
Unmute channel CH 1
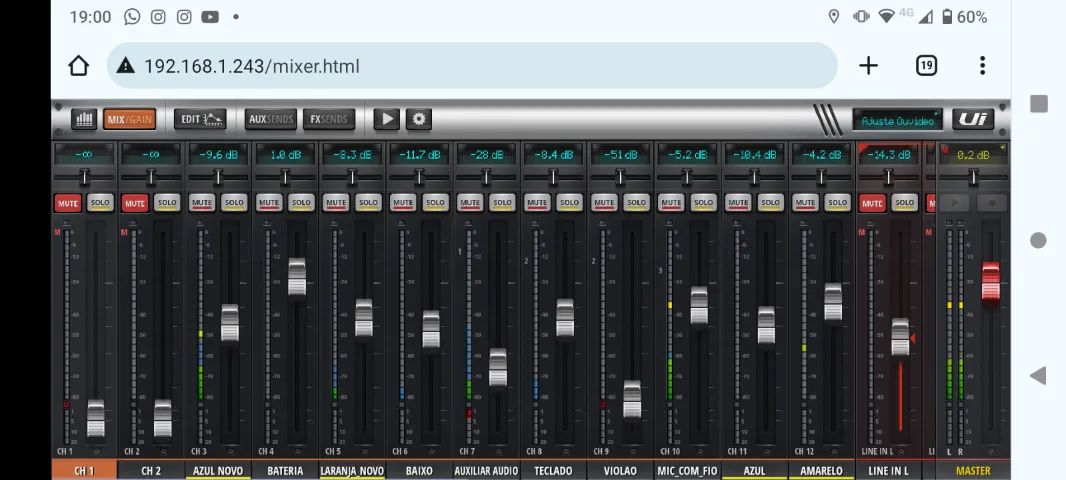[x=68, y=203]
